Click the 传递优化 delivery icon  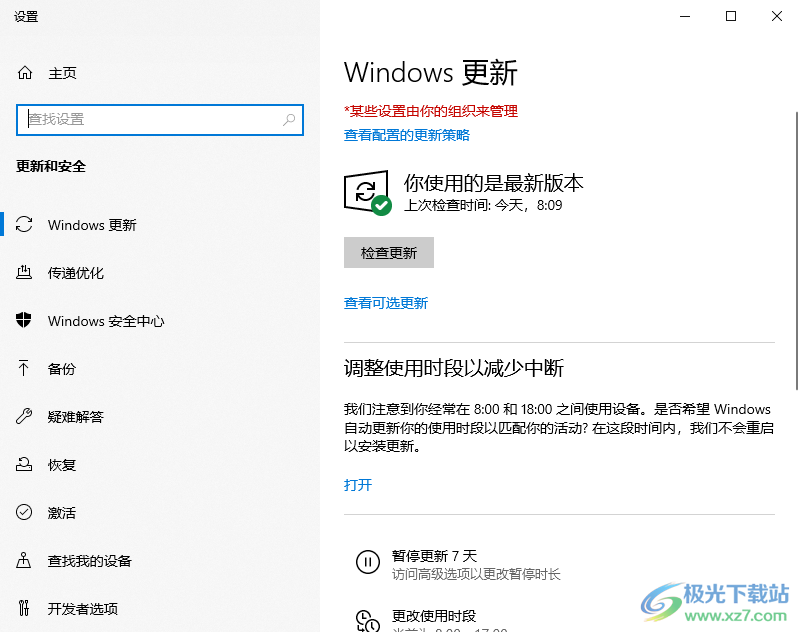24,272
